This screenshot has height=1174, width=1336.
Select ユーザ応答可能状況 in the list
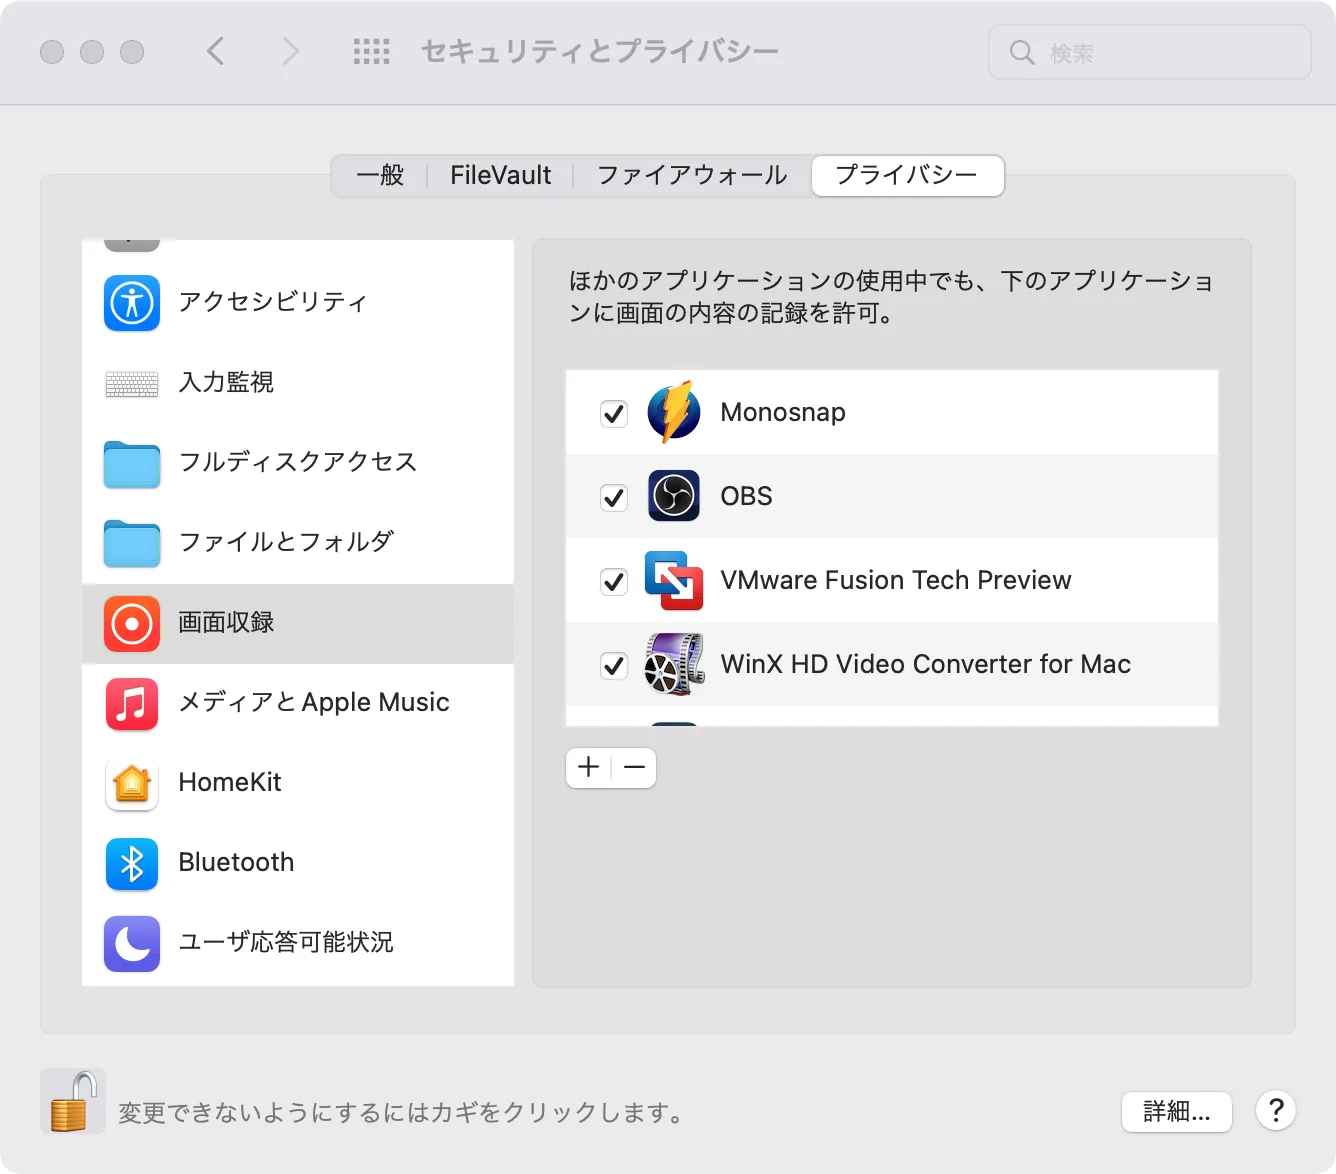pos(298,943)
